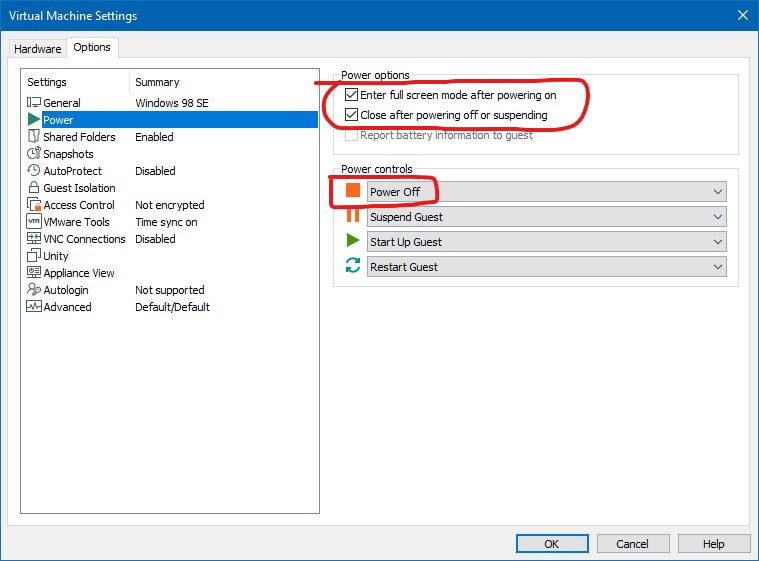Image resolution: width=759 pixels, height=561 pixels.
Task: Select the General settings monitor icon
Action: 33,102
